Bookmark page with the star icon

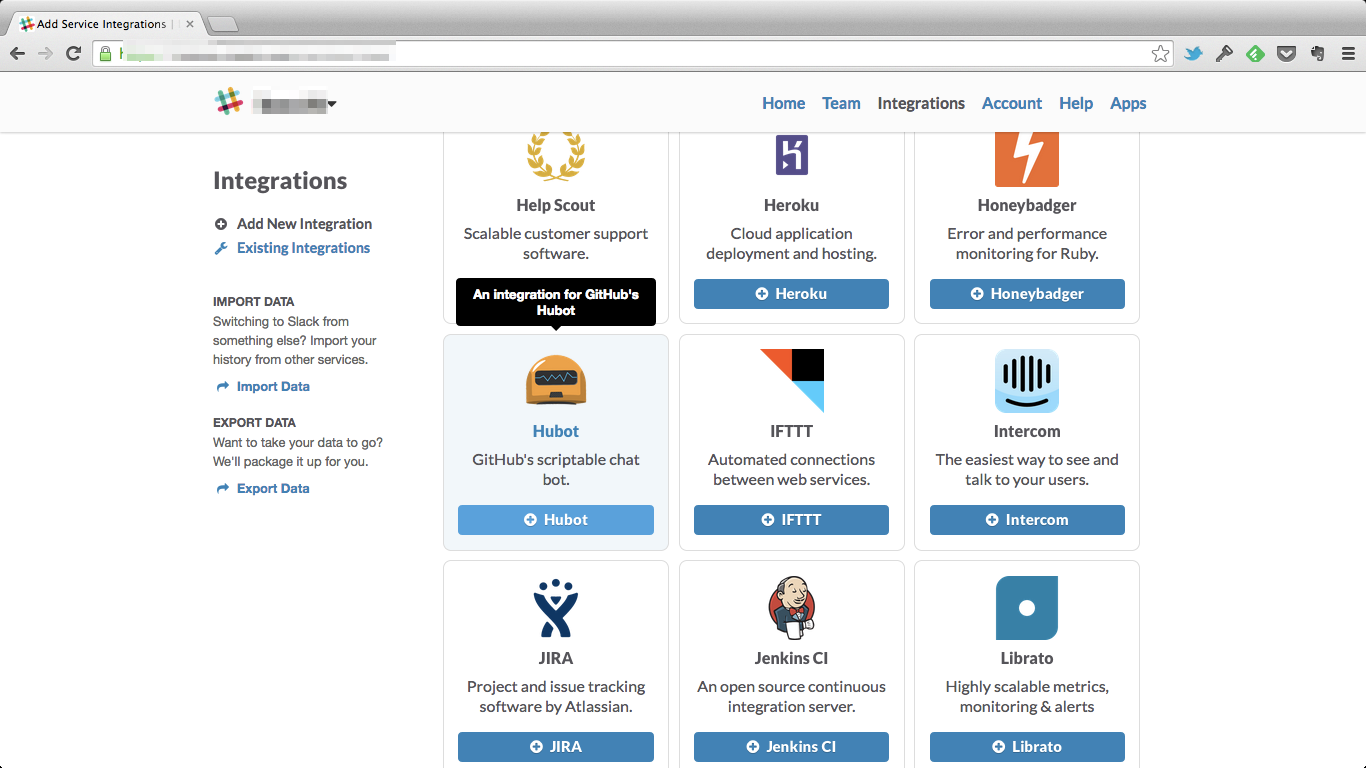pos(1160,54)
